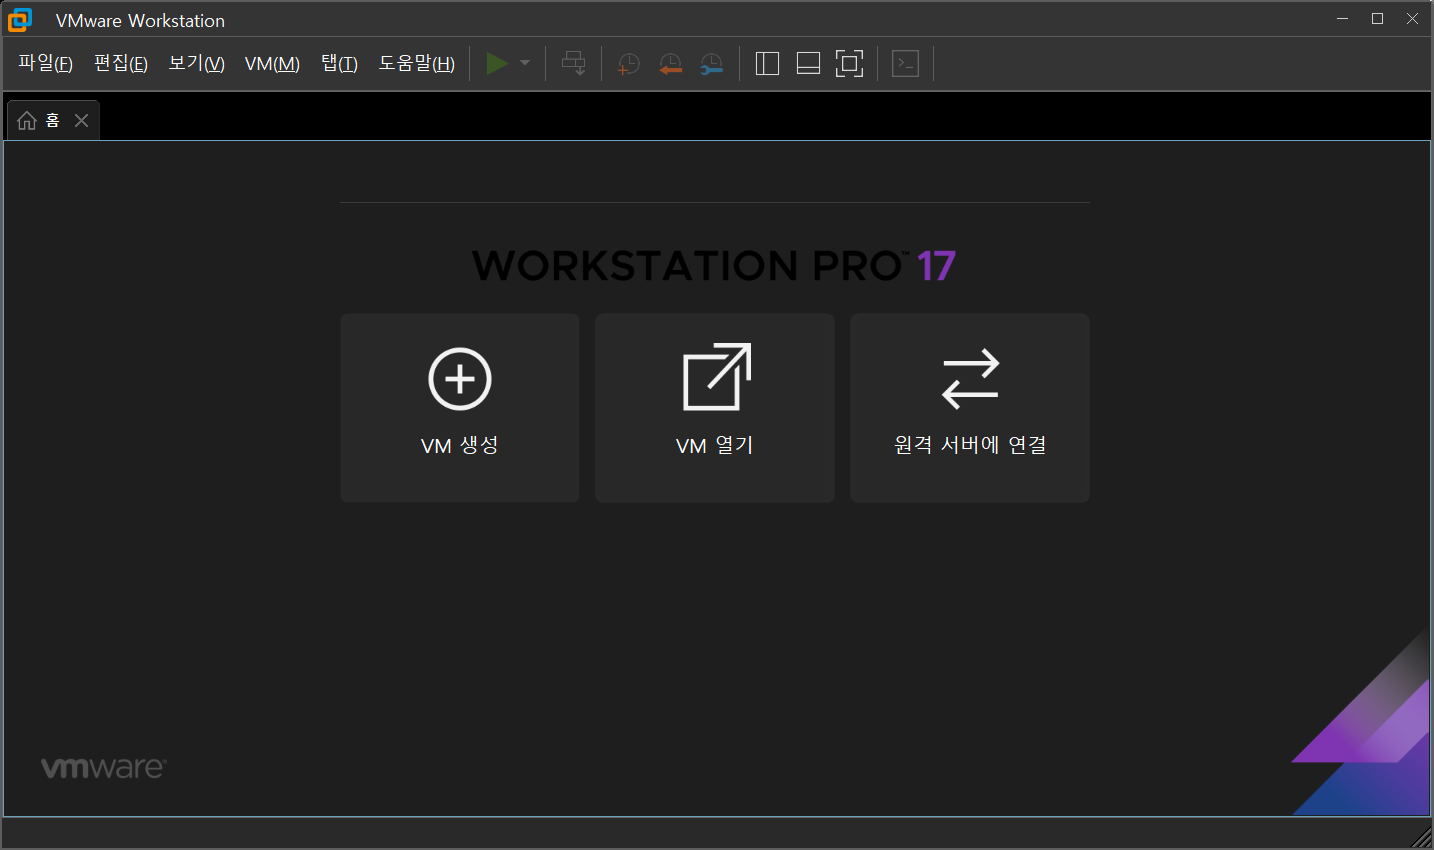The image size is (1434, 850).
Task: Click the VMware Workstation title bar app icon
Action: pyautogui.click(x=19, y=19)
